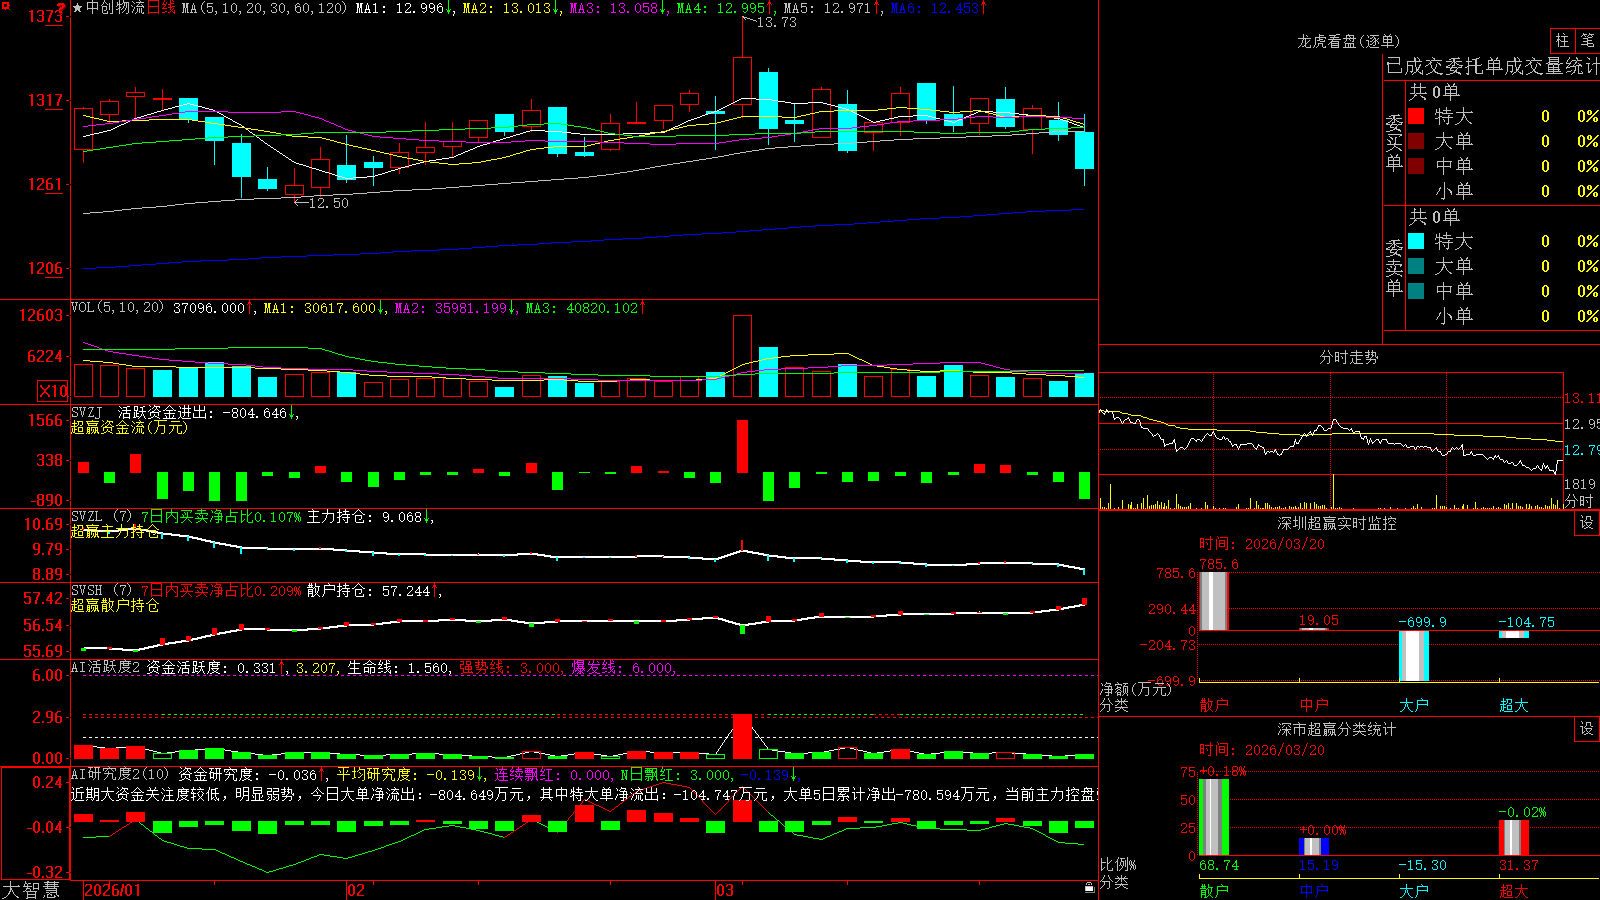
Task: Click the small red pin icon at top-left corner
Action: click(x=5, y=6)
